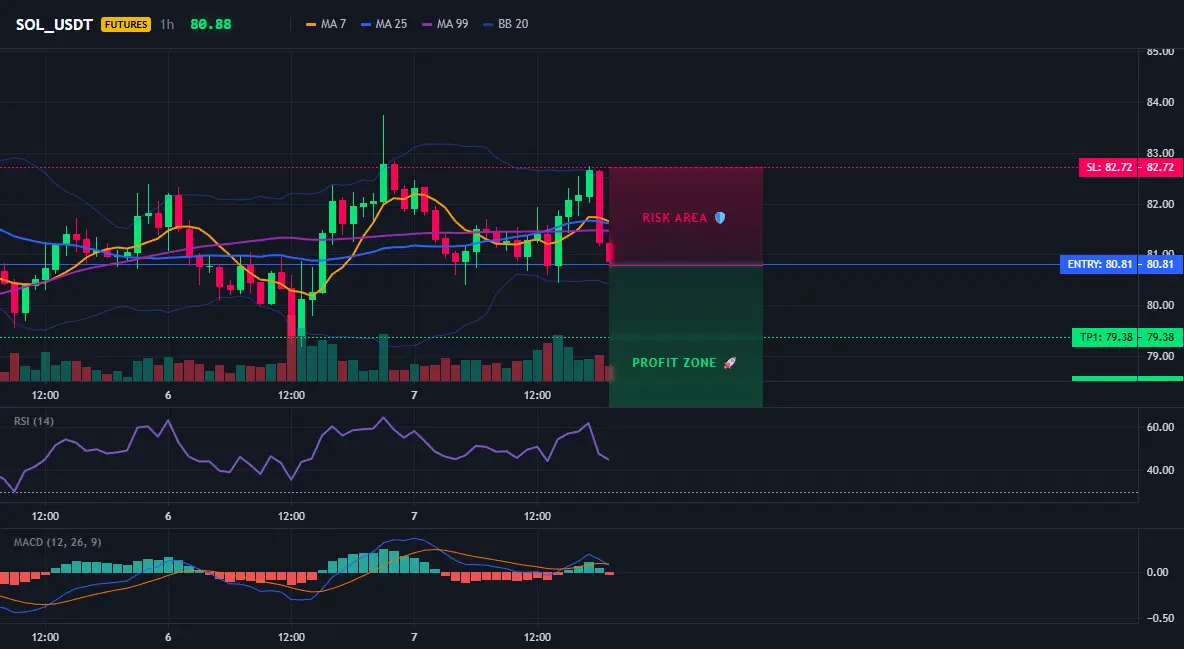
Task: Click the 60.00 RSI axis value
Action: 1160,427
